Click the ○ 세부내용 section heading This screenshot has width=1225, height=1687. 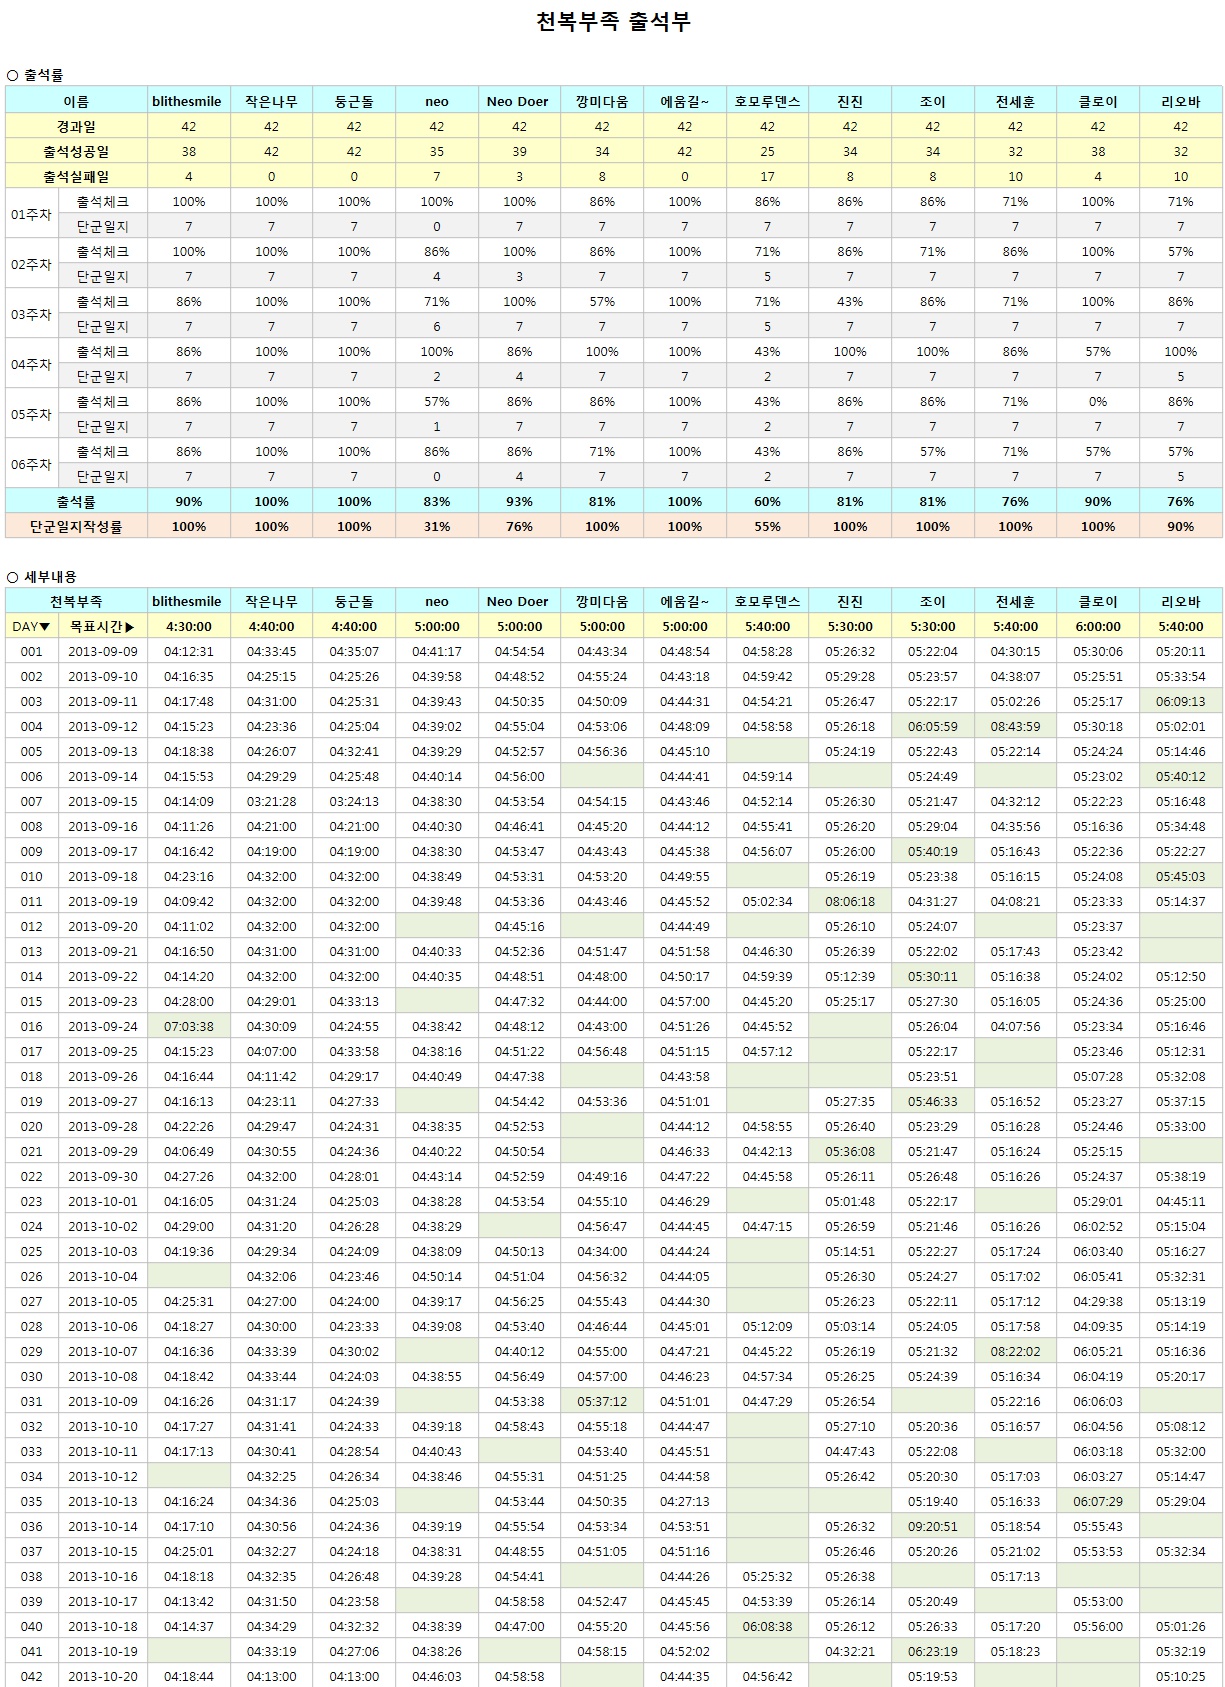(41, 577)
